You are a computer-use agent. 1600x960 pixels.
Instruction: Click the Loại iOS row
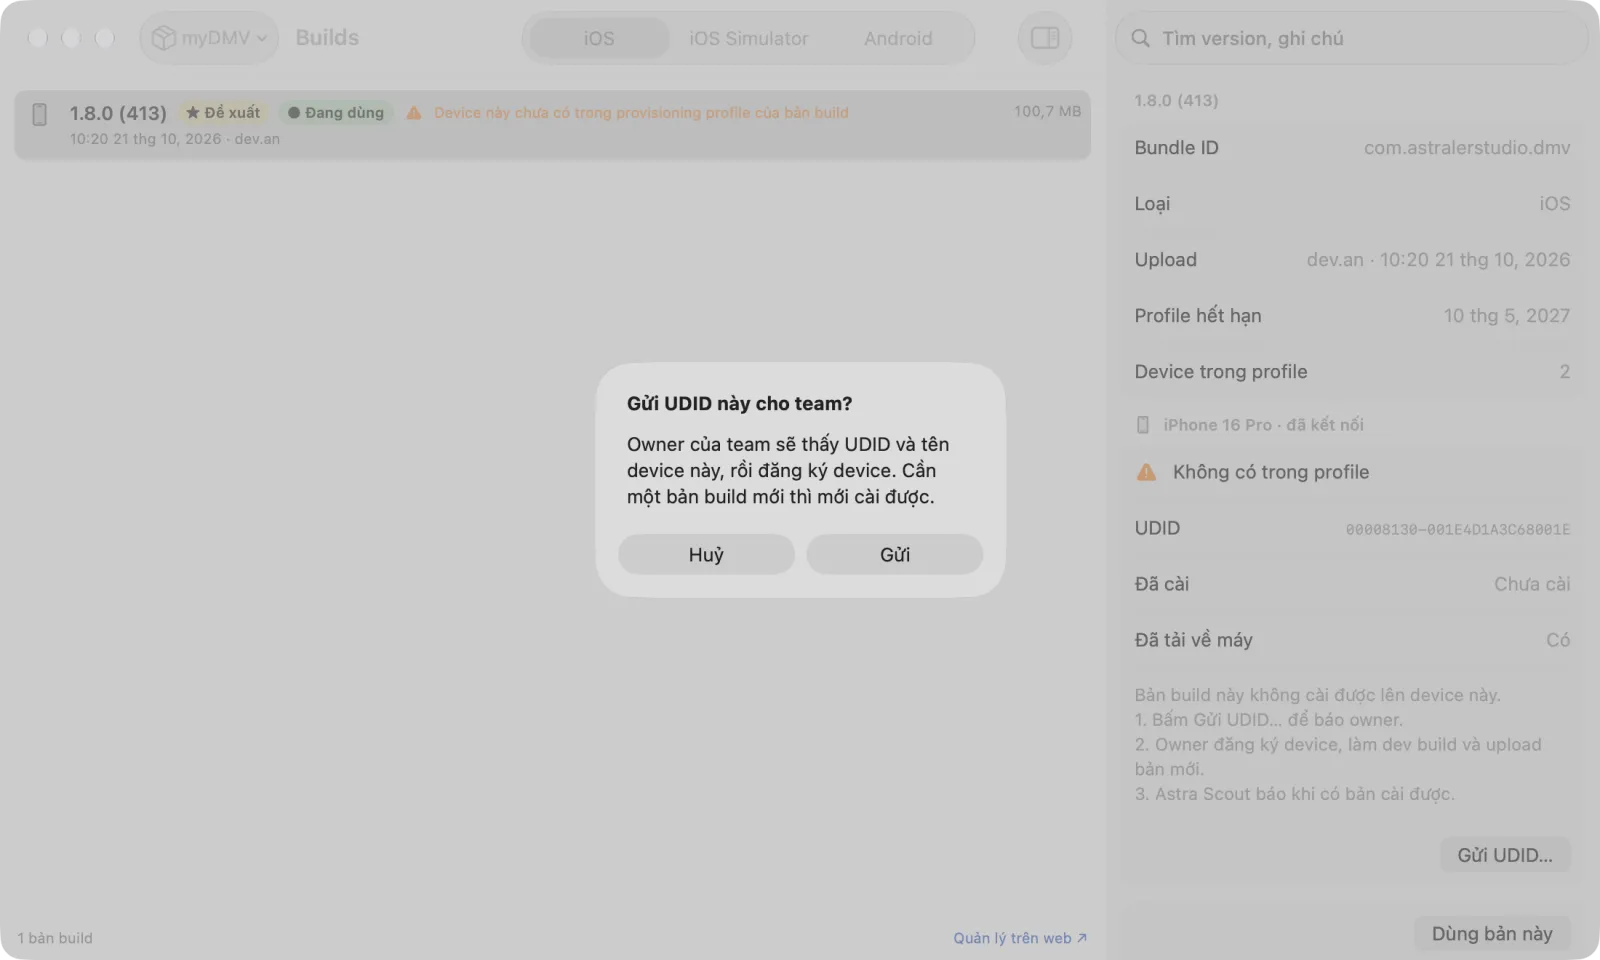pyautogui.click(x=1352, y=204)
